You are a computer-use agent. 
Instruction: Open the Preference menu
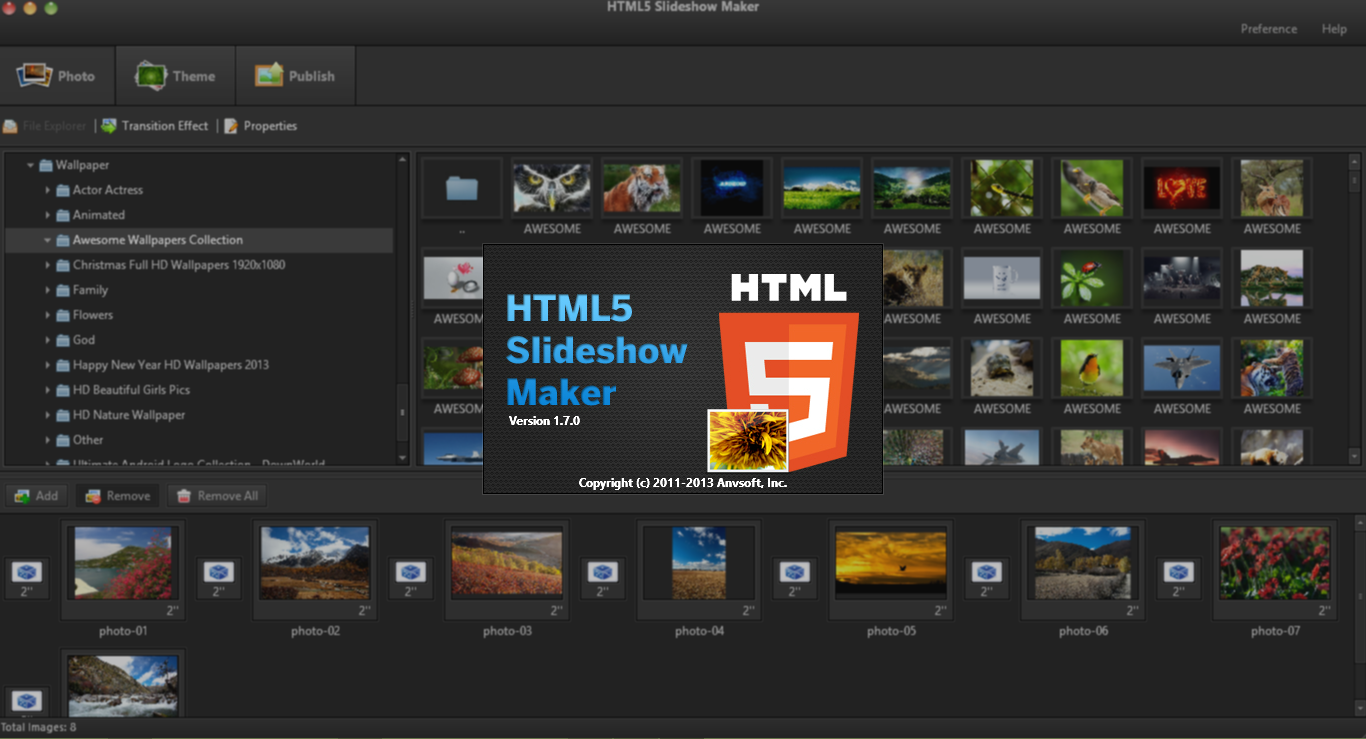(1268, 29)
